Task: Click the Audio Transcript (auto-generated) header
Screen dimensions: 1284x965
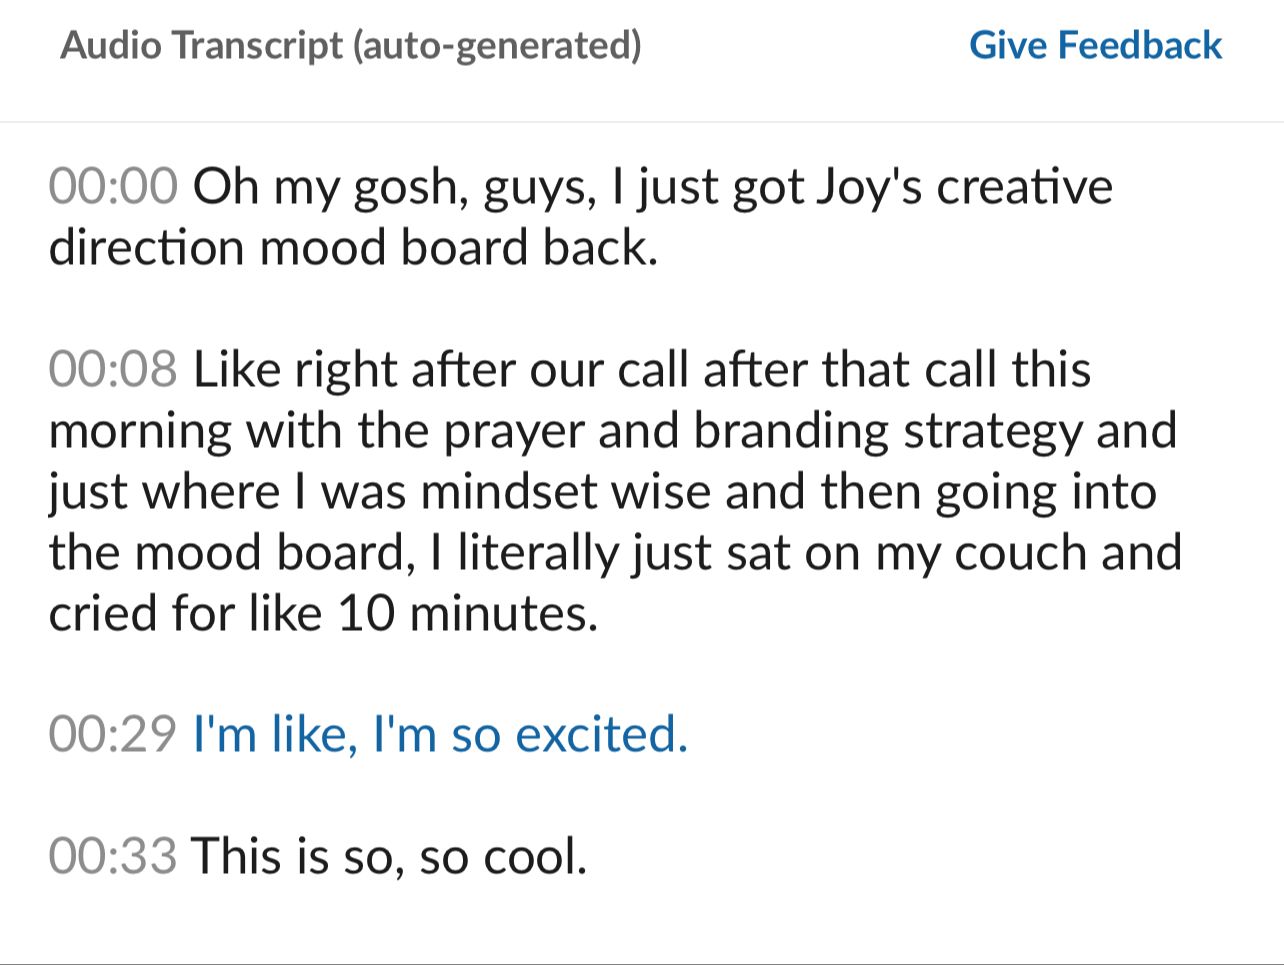Action: point(350,45)
